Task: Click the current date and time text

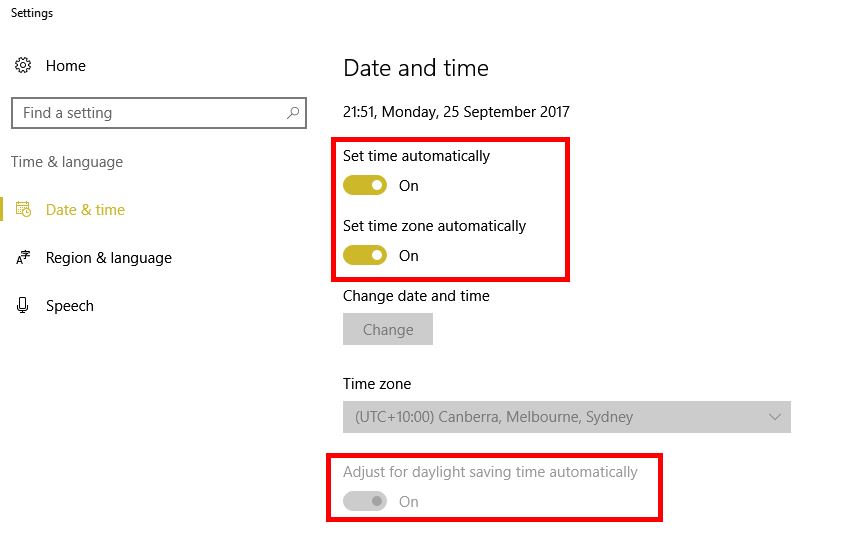Action: 456,112
